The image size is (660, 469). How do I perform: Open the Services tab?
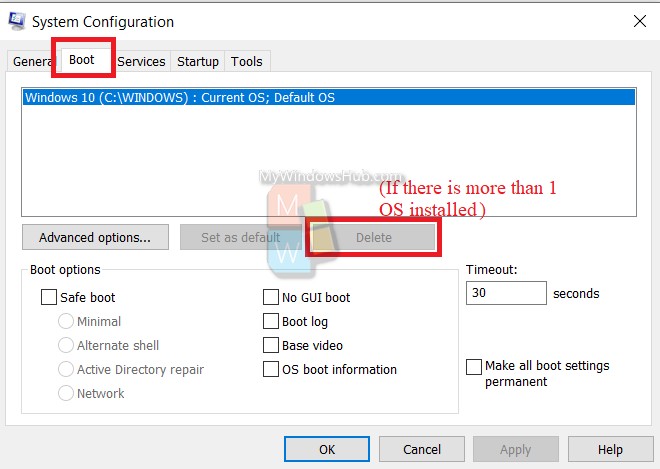[141, 61]
